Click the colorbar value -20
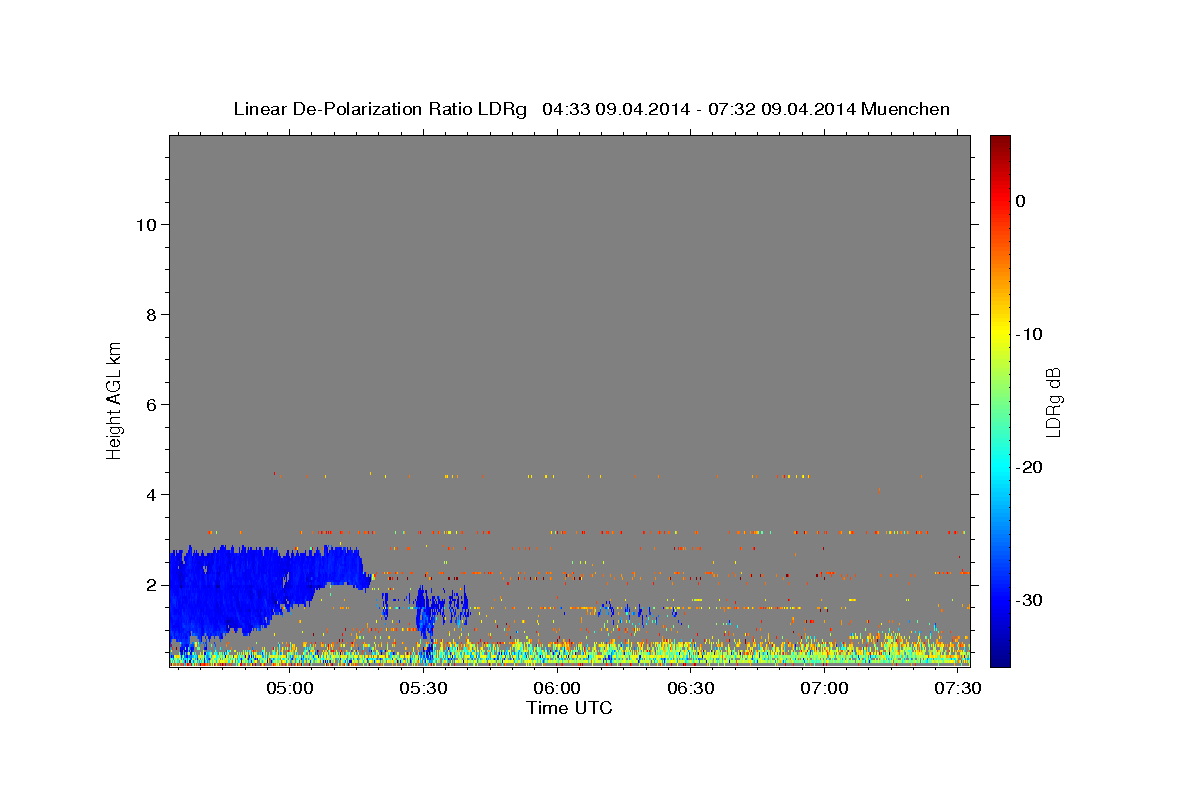Viewport: 1200px width, 800px height. tap(1030, 467)
